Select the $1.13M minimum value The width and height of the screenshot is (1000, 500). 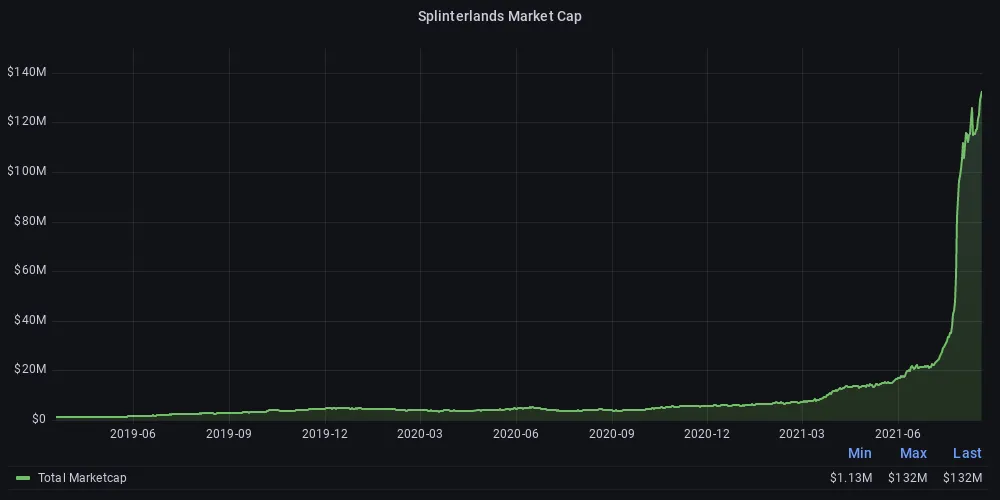click(851, 478)
